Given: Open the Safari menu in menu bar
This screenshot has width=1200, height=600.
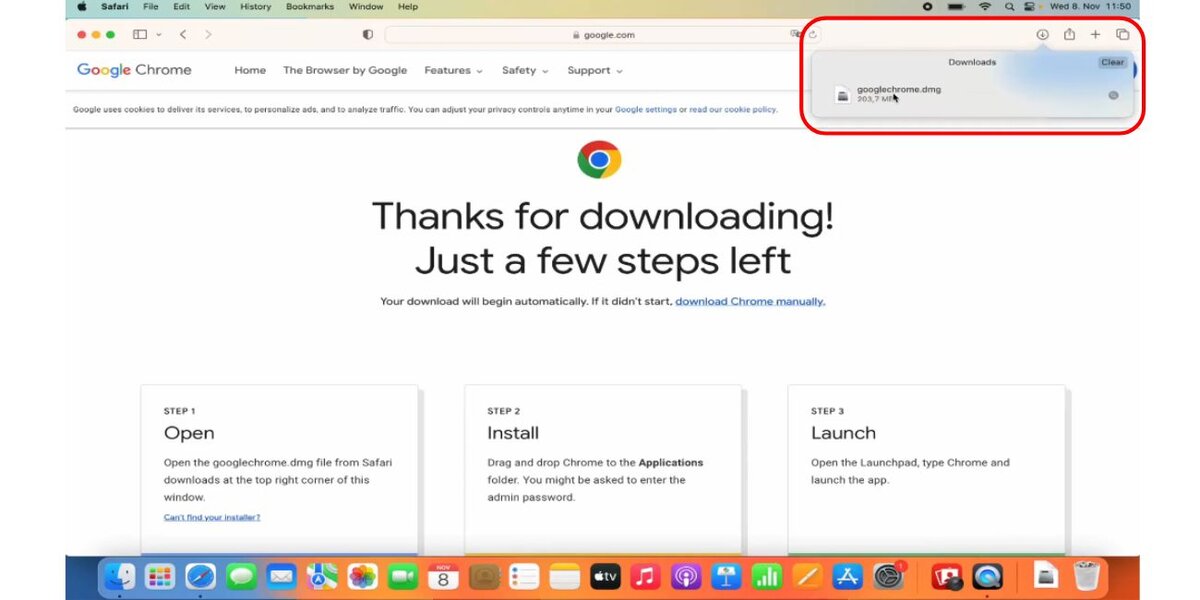Looking at the screenshot, I should click(114, 6).
